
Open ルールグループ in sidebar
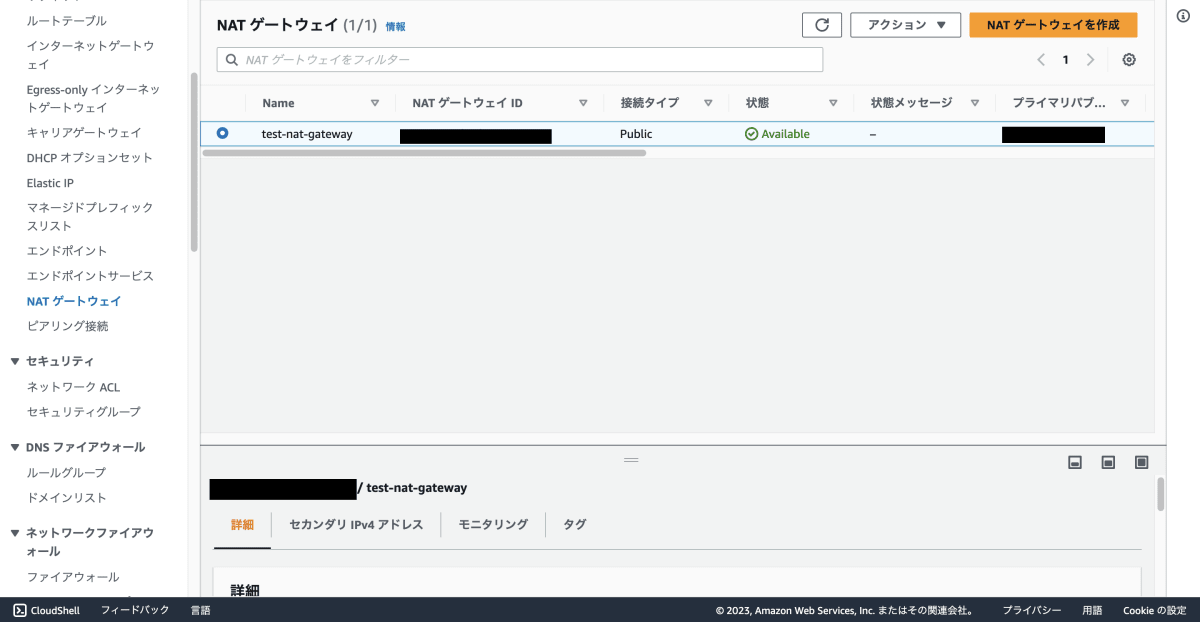click(66, 472)
